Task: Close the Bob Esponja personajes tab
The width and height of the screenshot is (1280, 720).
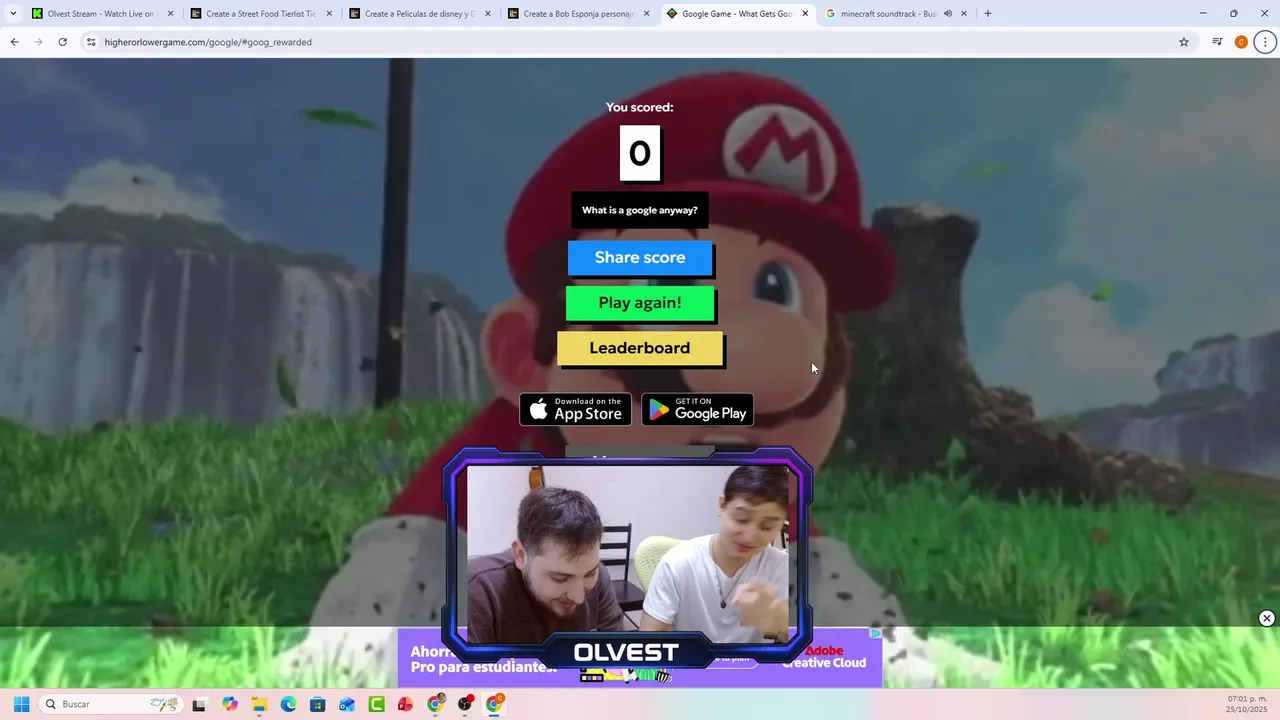Action: click(646, 14)
